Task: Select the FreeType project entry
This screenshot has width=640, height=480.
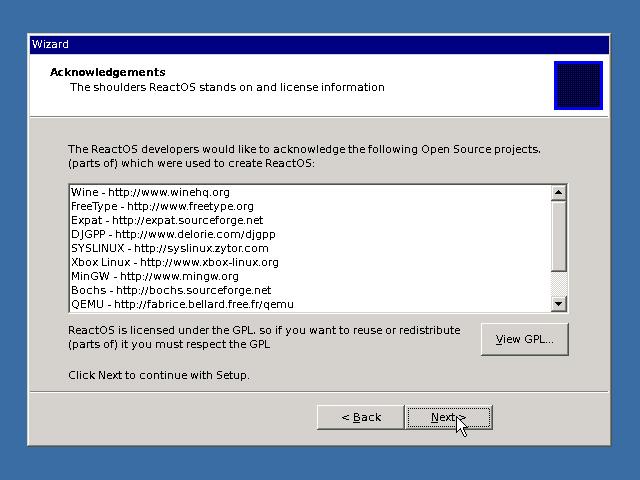Action: click(x=162, y=206)
